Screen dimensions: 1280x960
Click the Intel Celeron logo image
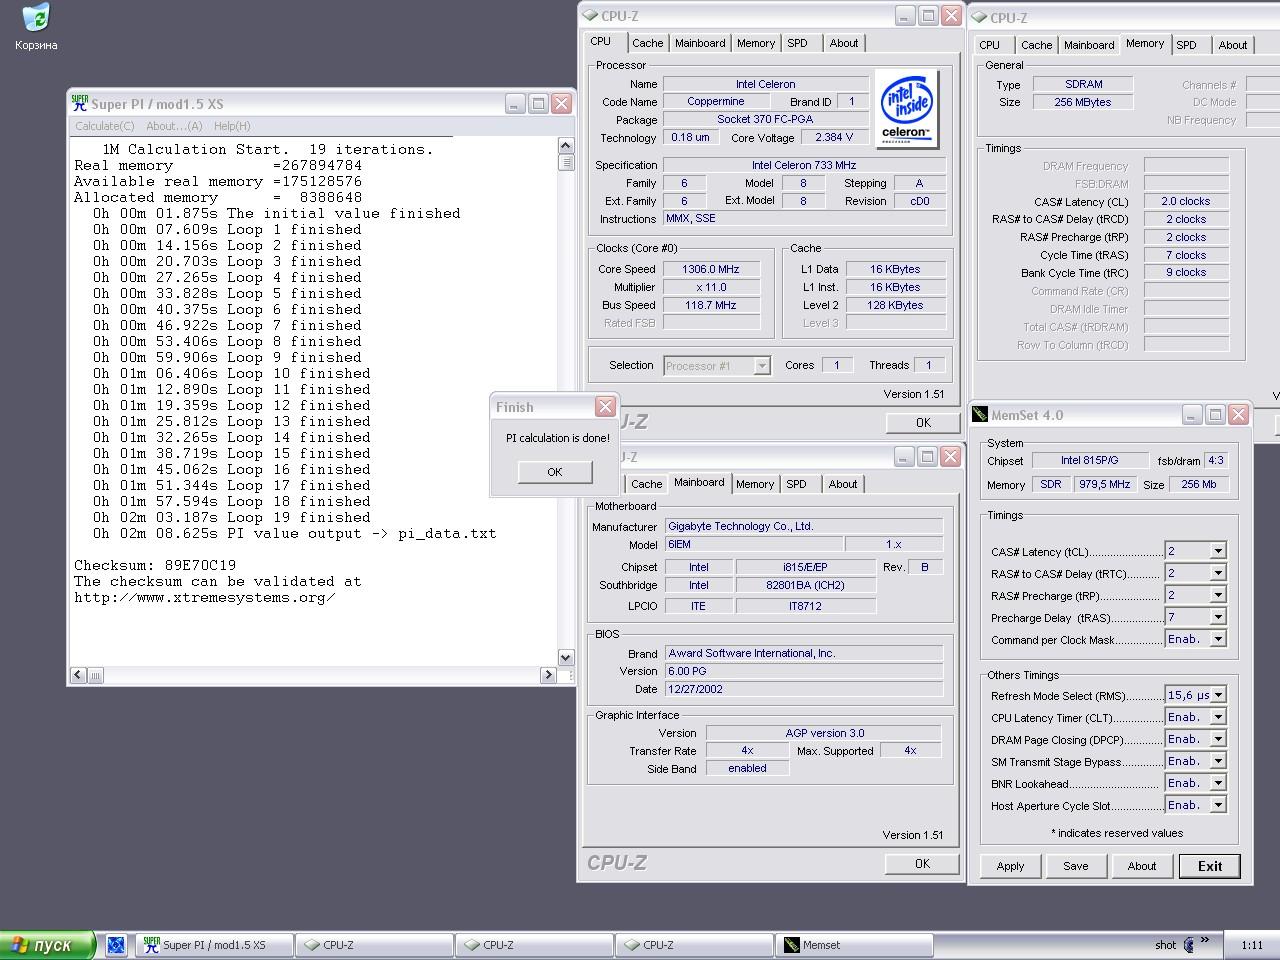(906, 108)
